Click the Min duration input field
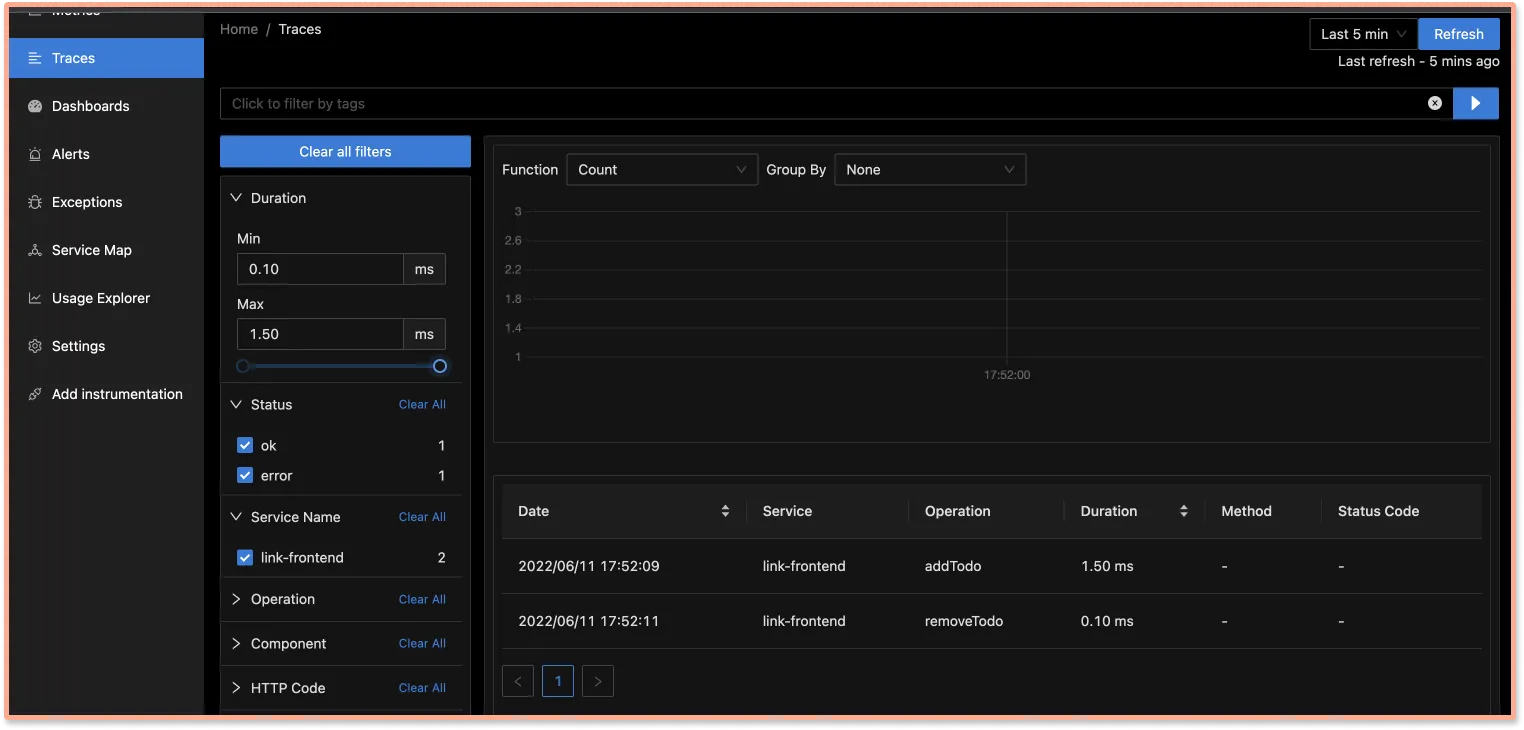This screenshot has width=1524, height=730. click(320, 269)
